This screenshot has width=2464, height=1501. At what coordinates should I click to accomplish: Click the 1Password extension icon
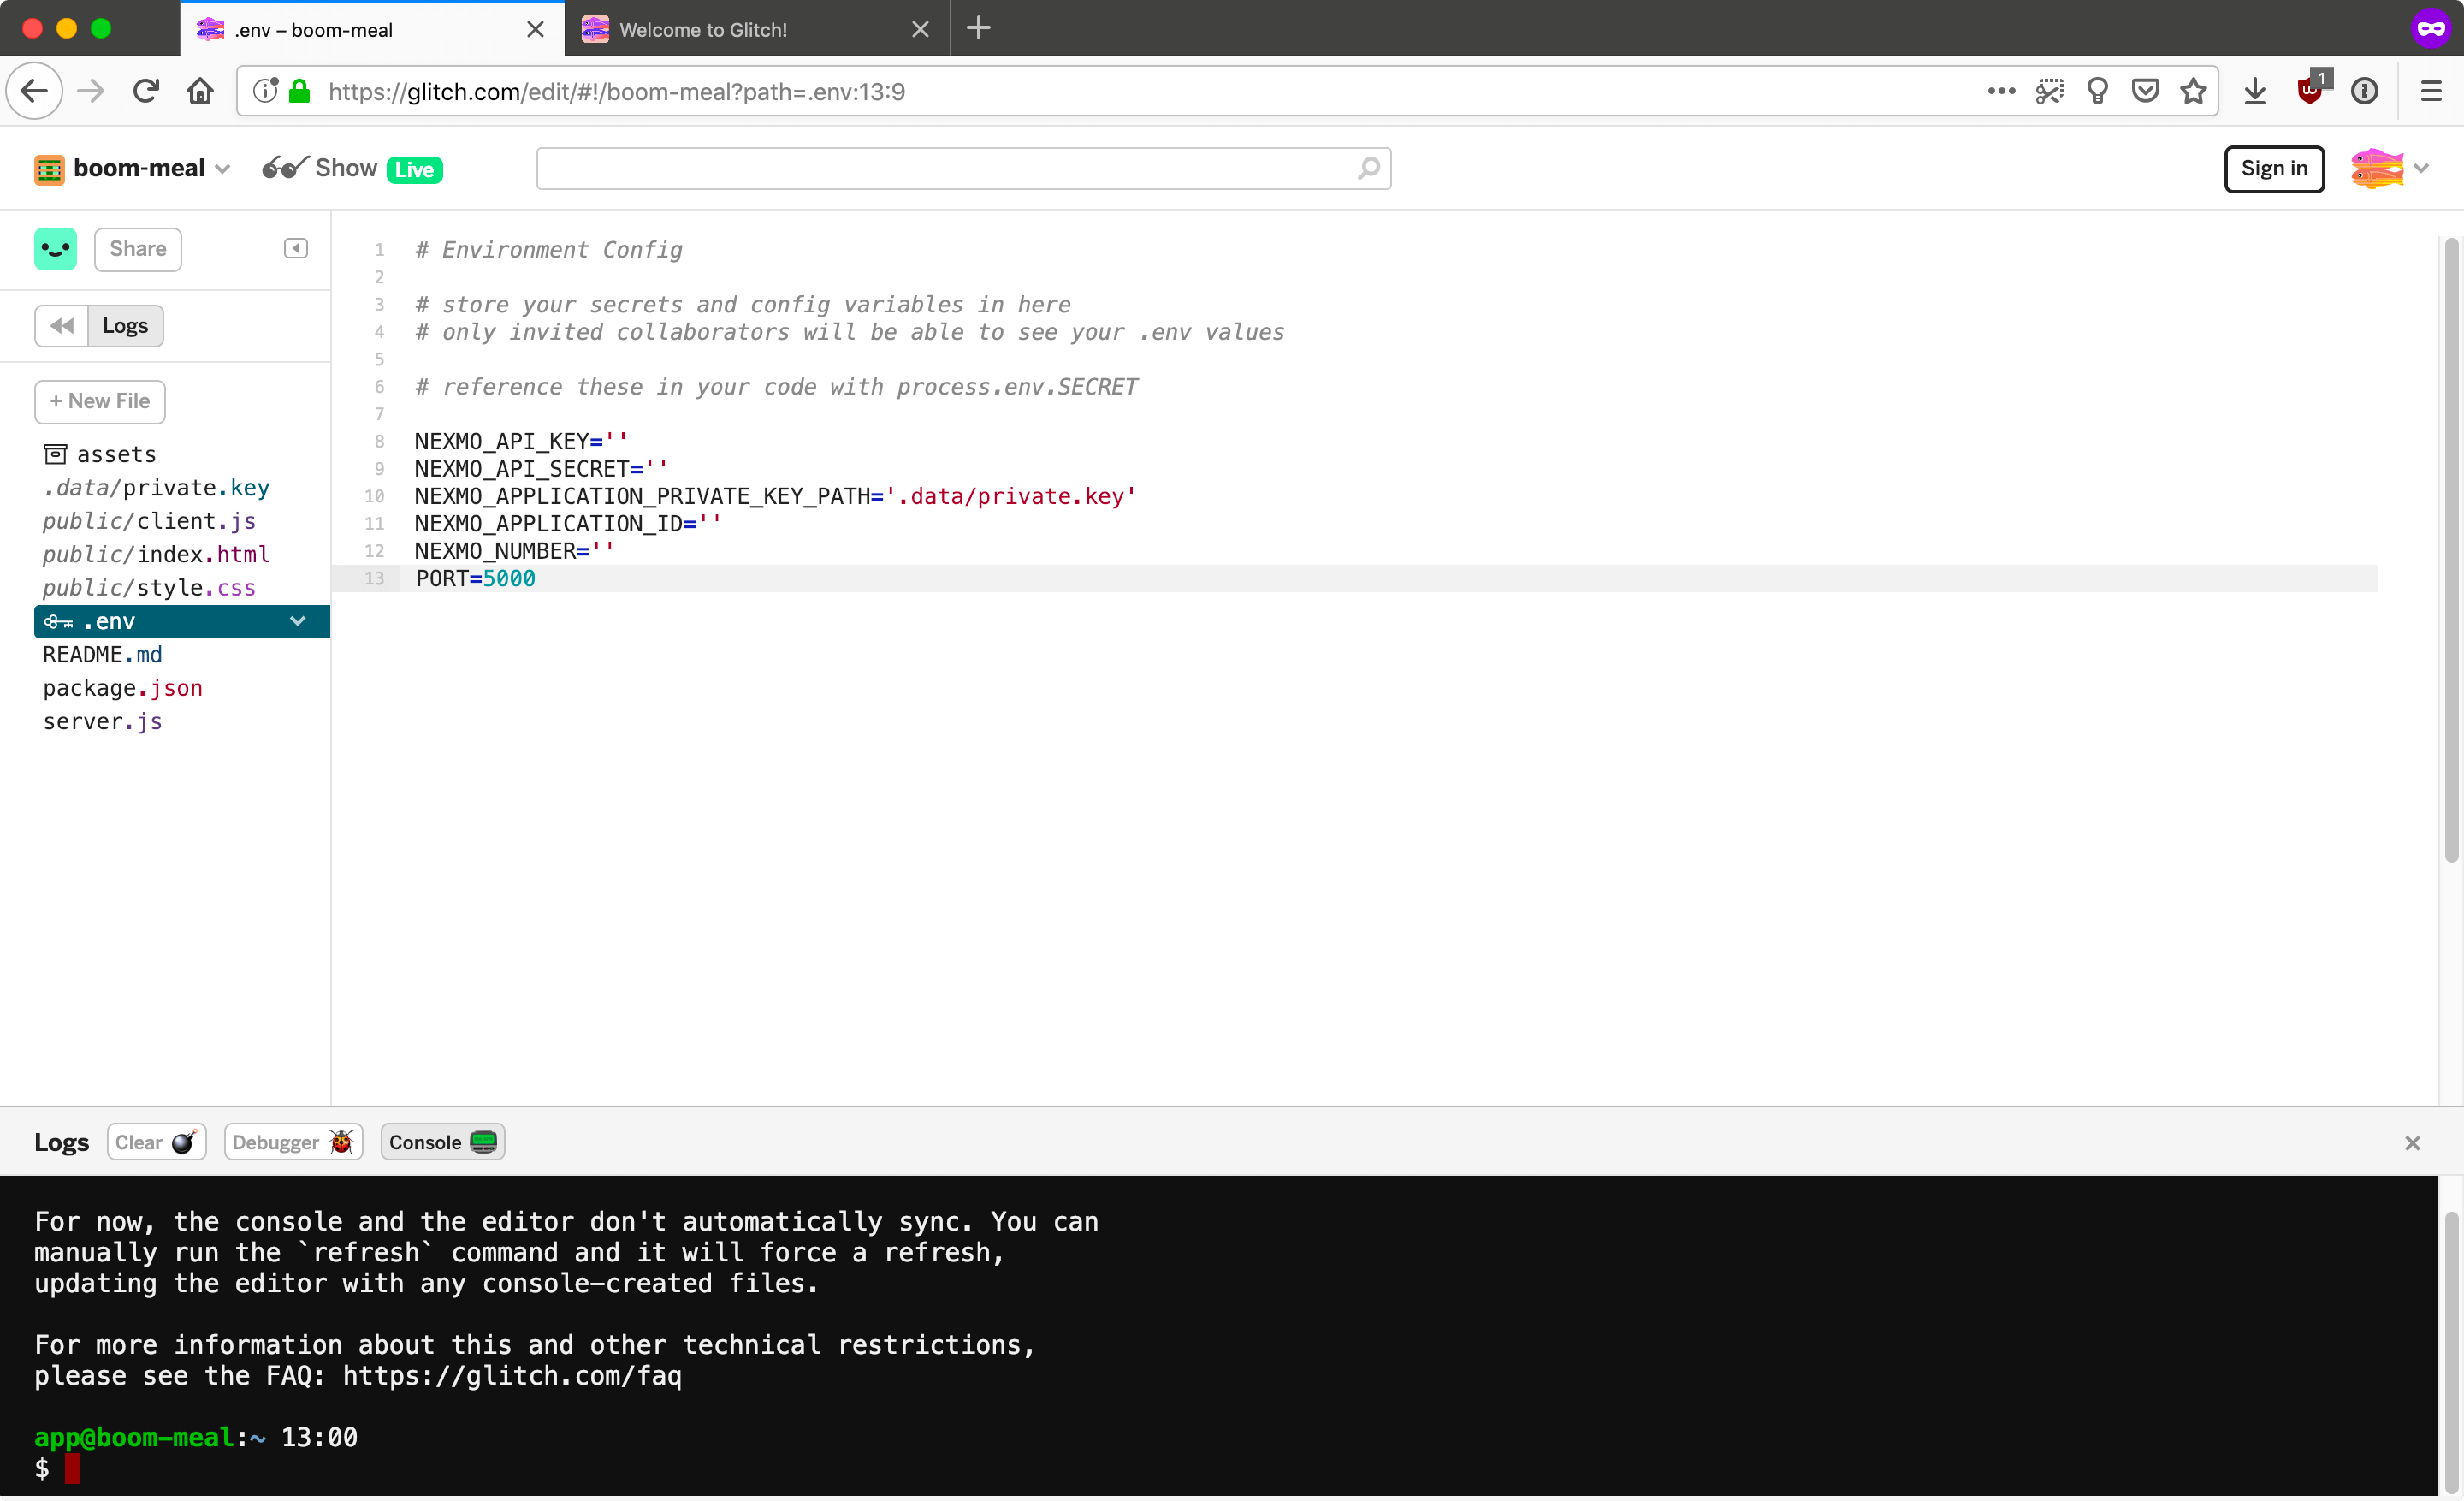pos(2364,91)
